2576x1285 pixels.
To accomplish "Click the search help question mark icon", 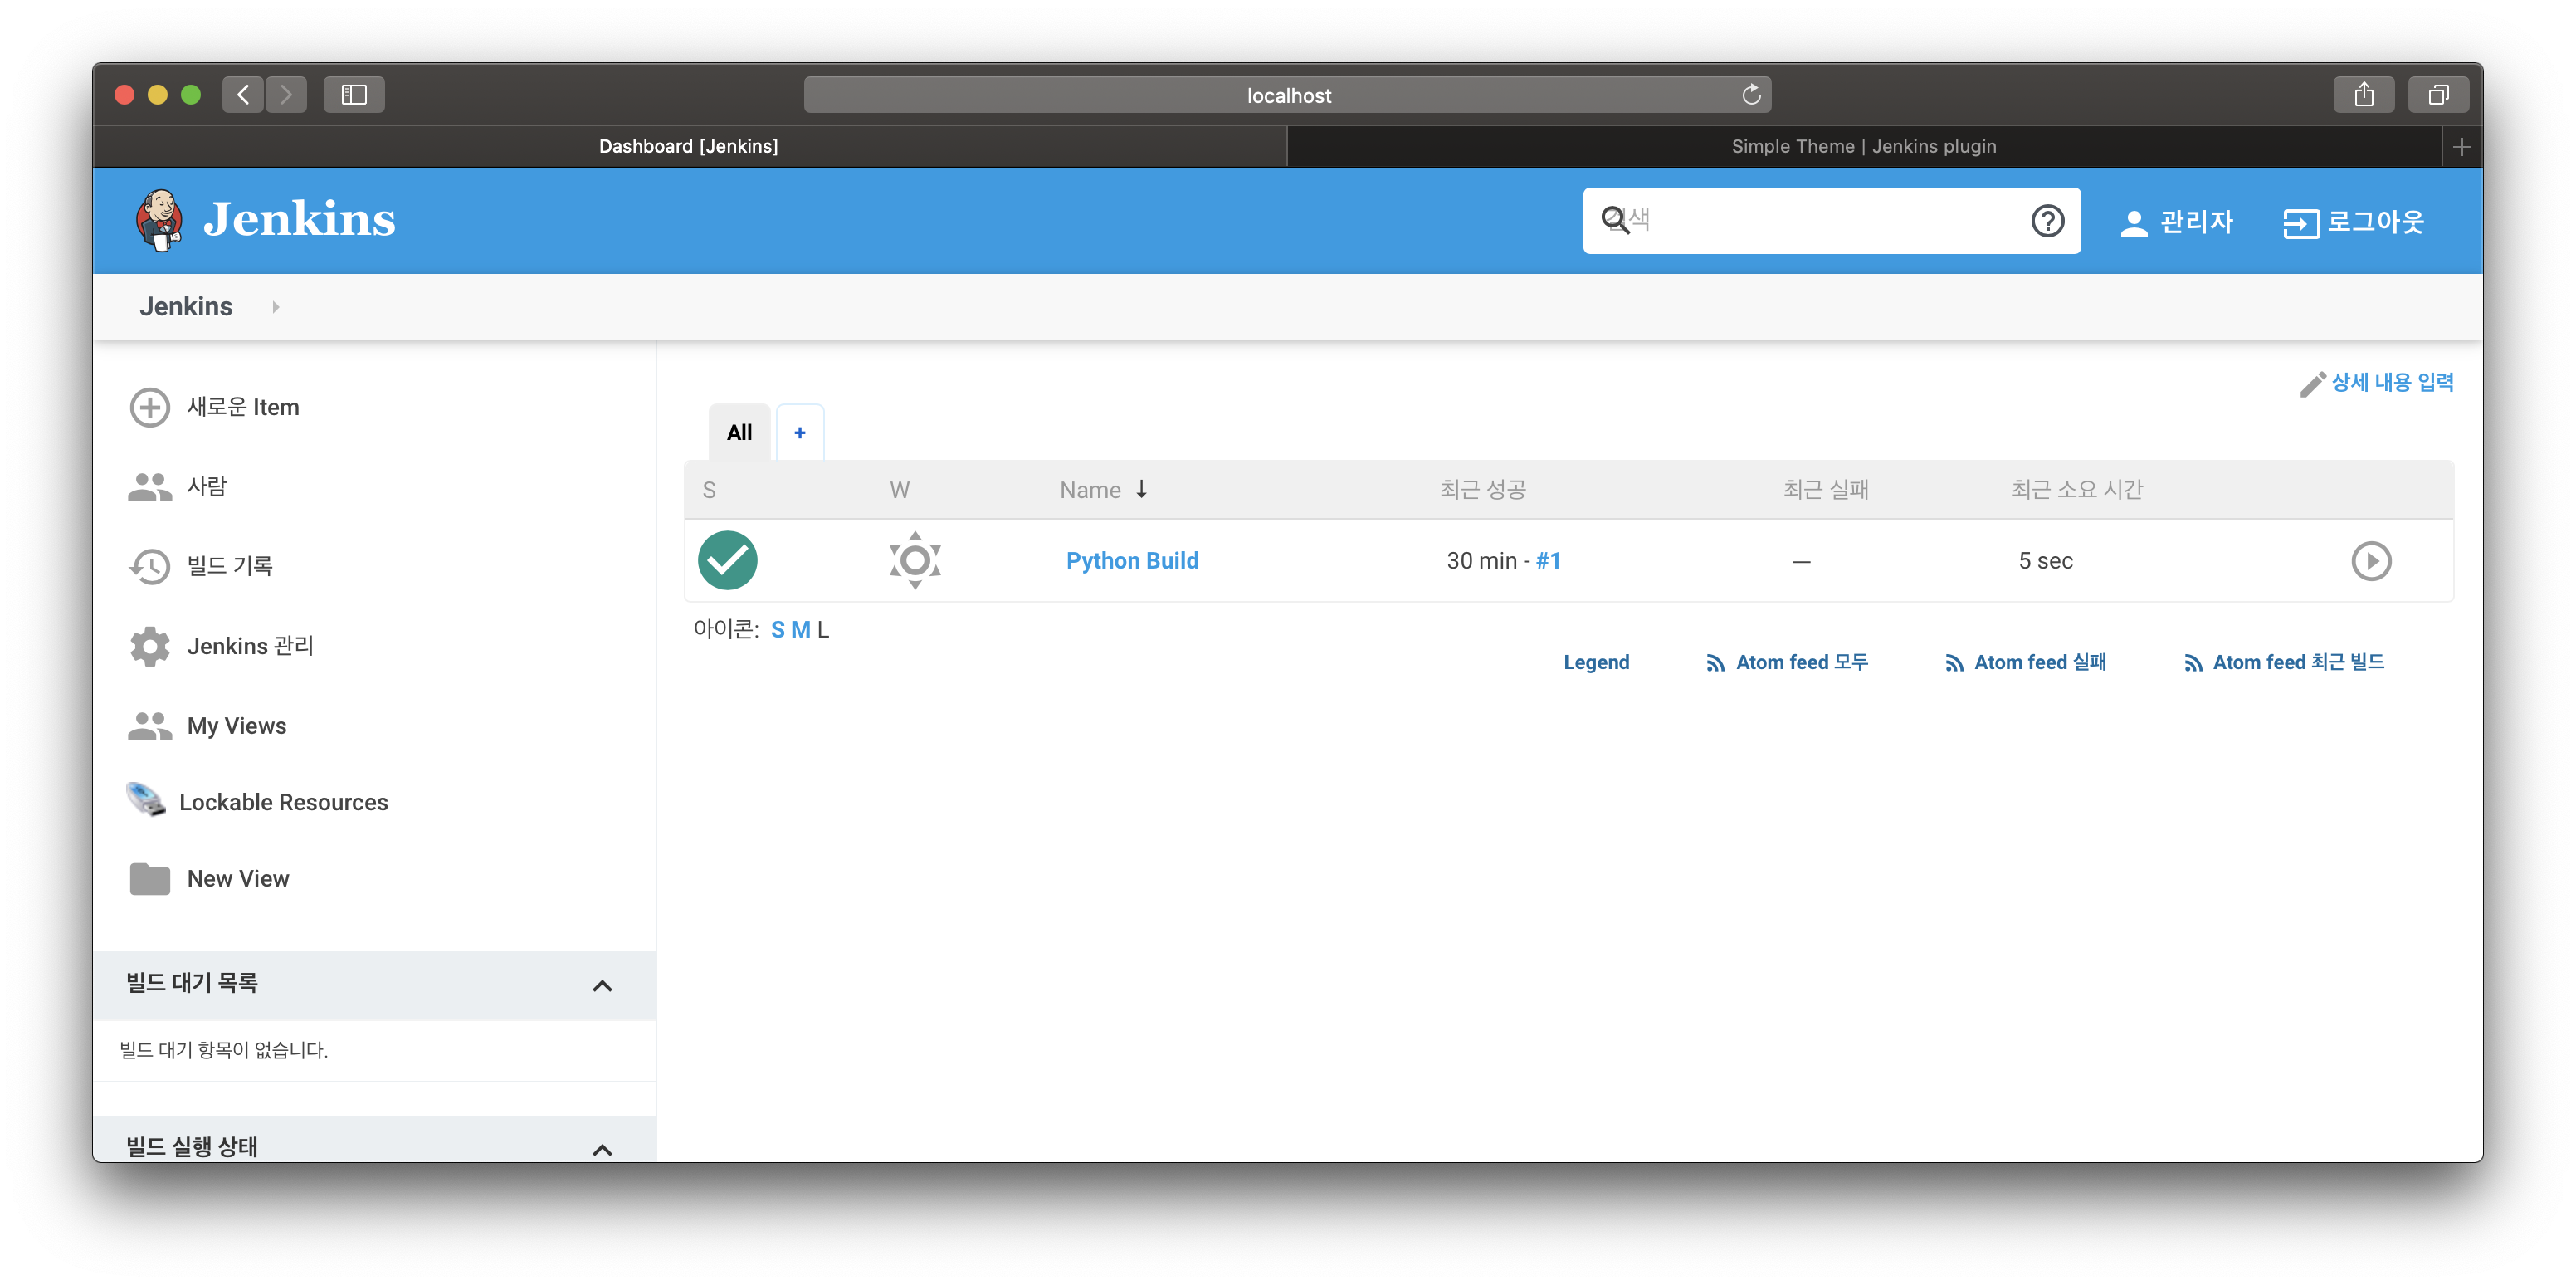I will point(2047,220).
